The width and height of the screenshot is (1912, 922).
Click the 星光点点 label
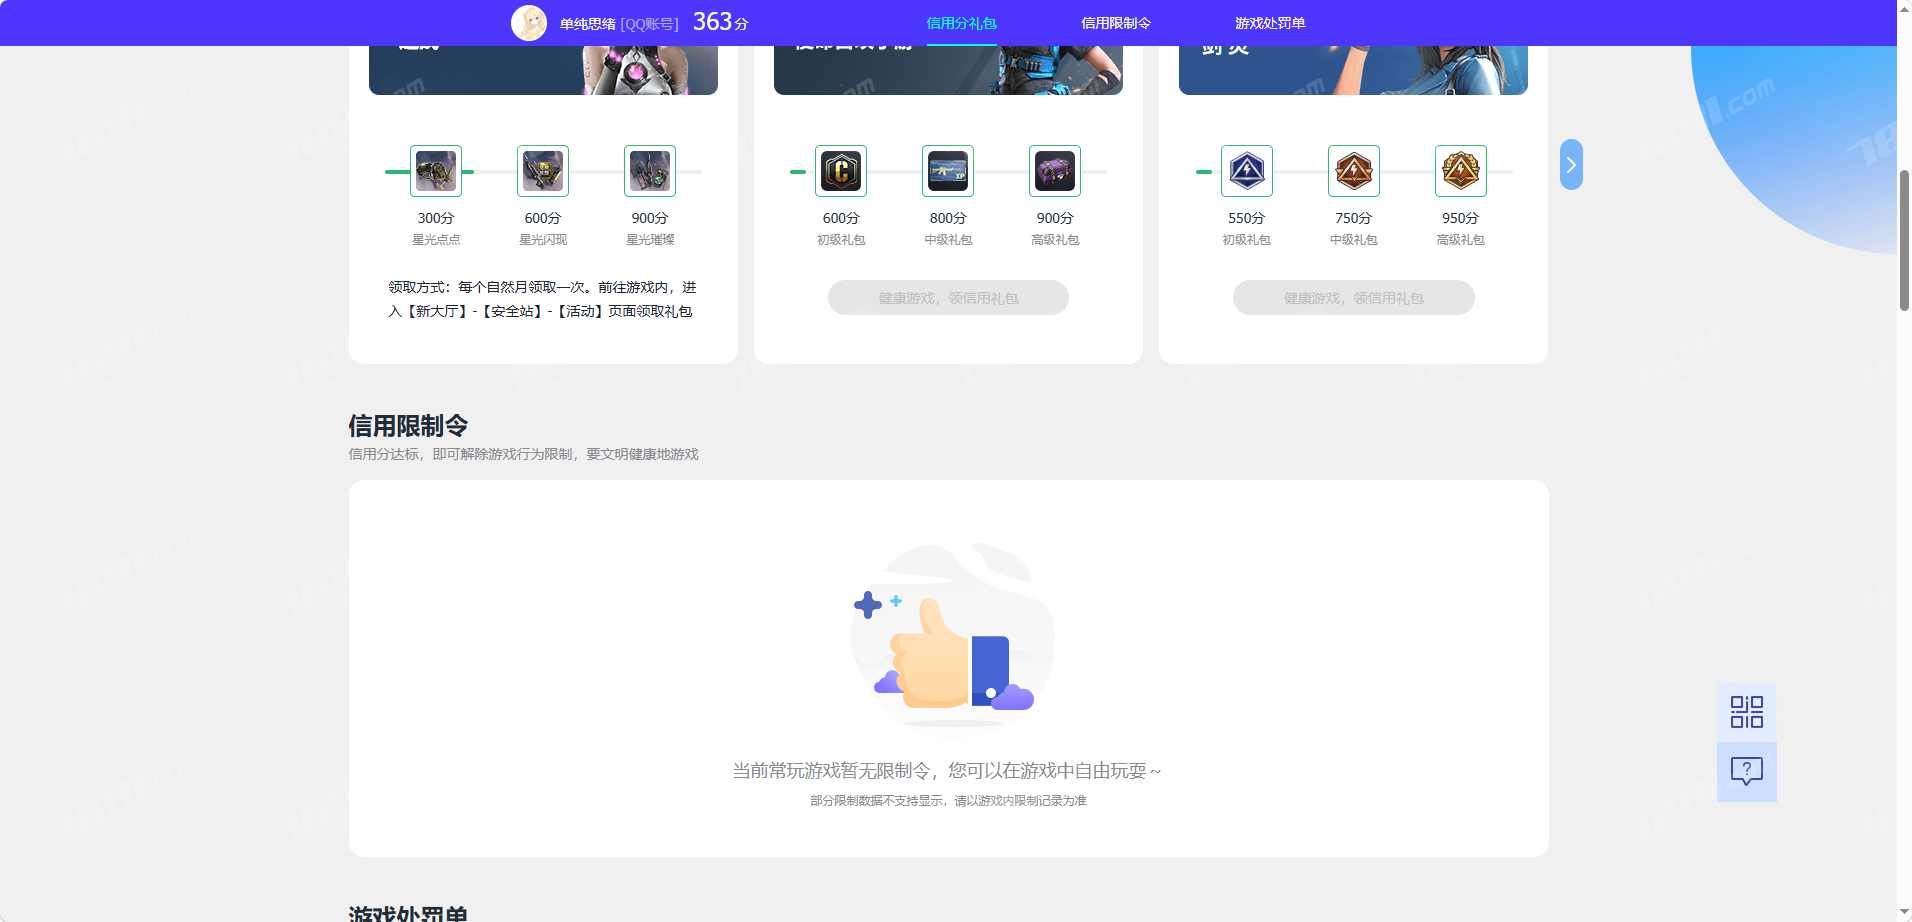coord(436,240)
